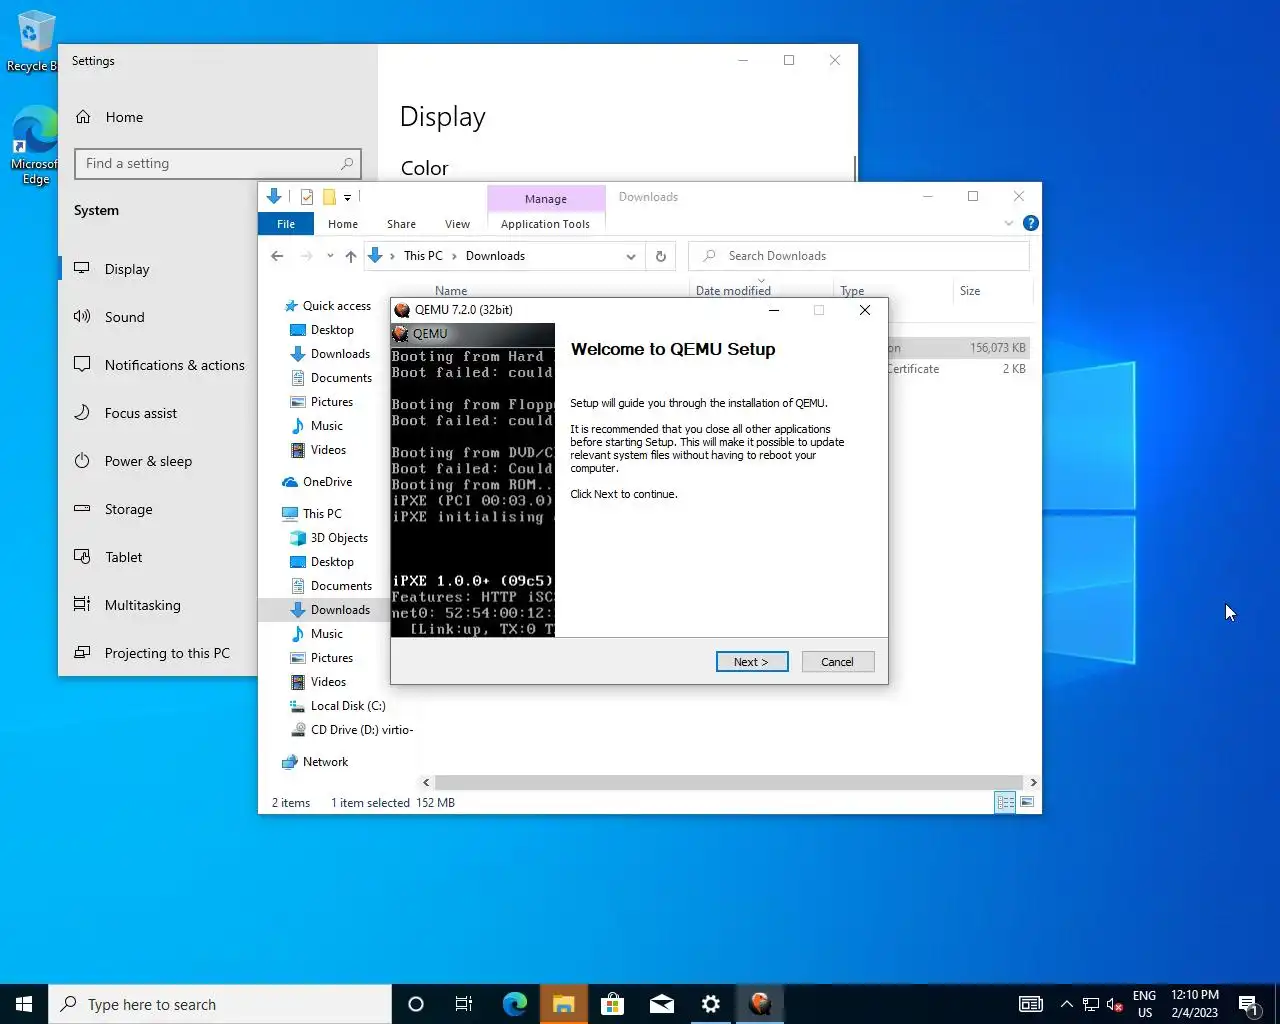This screenshot has height=1024, width=1280.
Task: Cancel the QEMU Setup wizard
Action: (838, 662)
